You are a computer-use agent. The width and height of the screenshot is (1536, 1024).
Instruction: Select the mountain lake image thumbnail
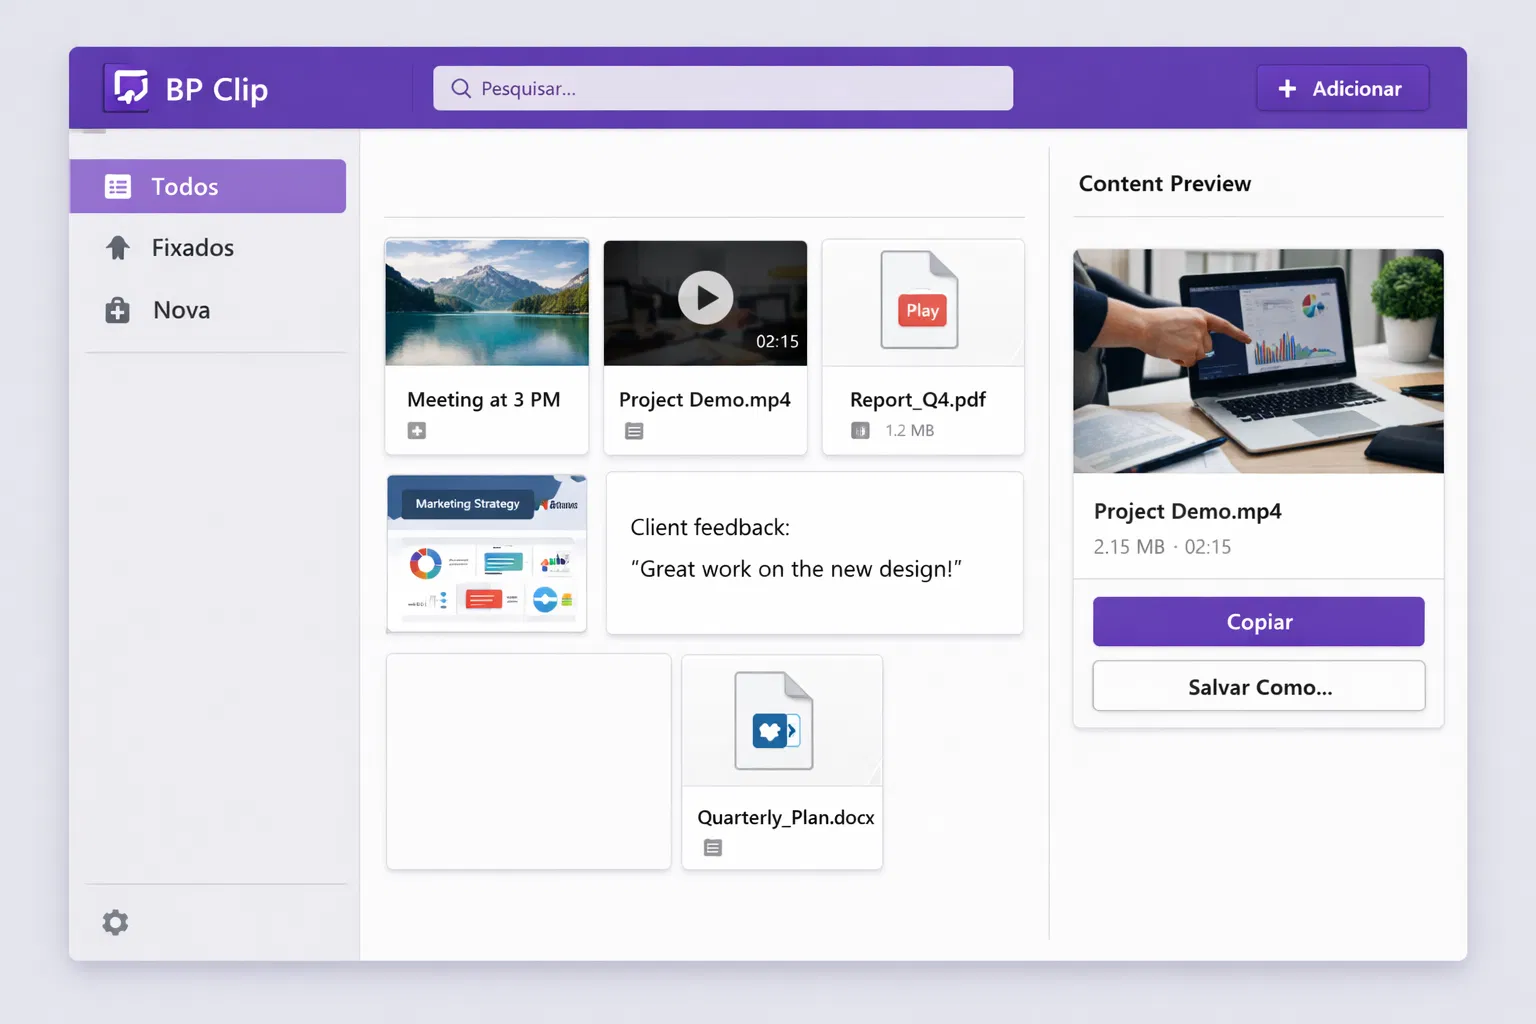point(487,303)
